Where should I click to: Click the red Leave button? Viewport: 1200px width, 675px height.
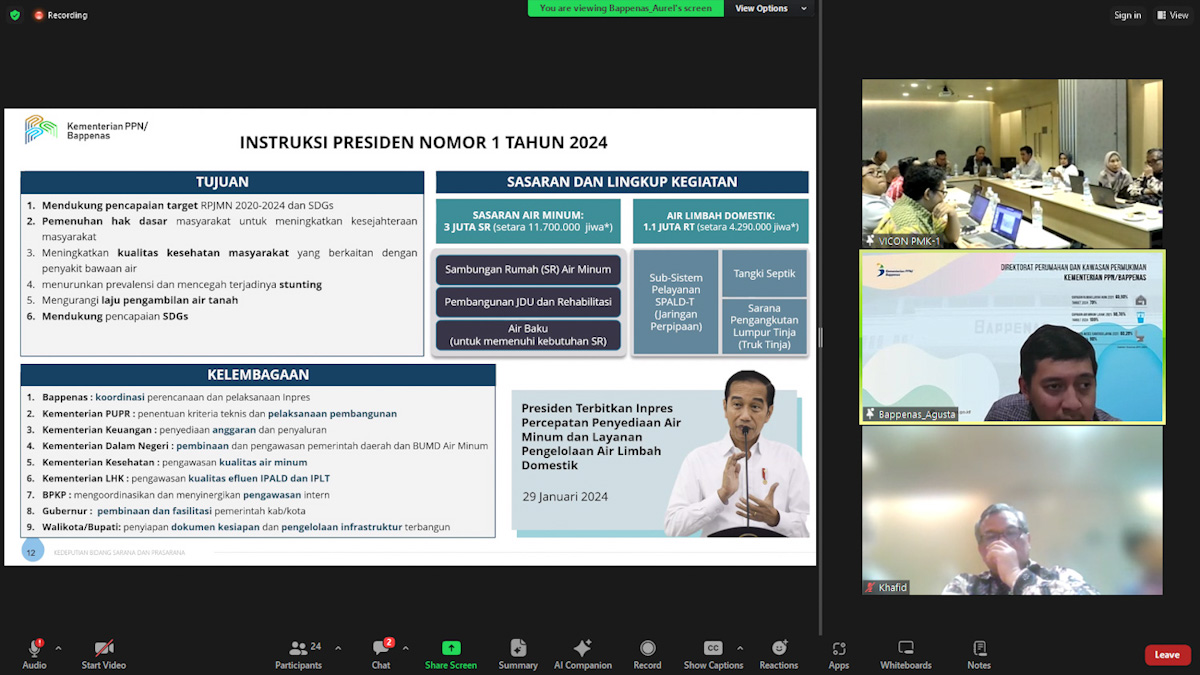pos(1167,655)
